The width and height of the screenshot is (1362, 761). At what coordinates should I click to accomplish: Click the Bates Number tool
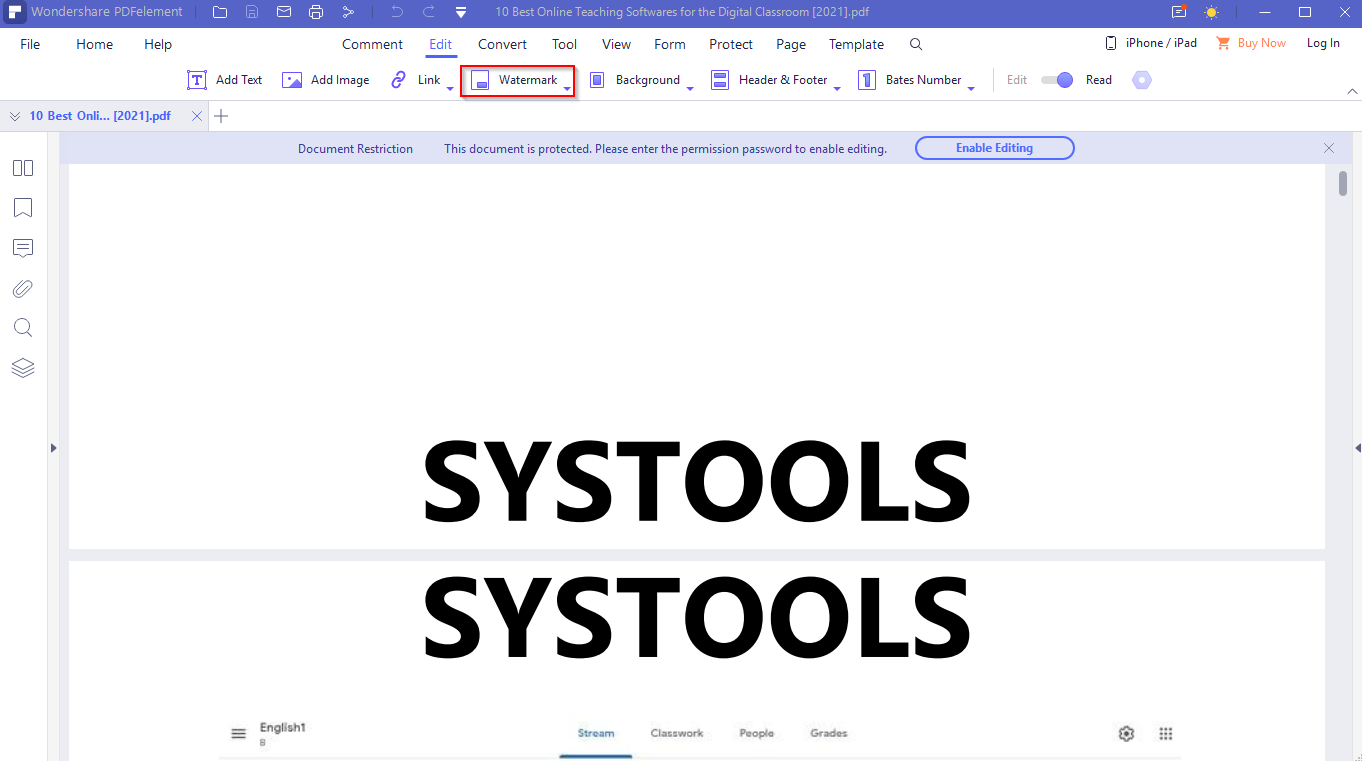click(910, 80)
